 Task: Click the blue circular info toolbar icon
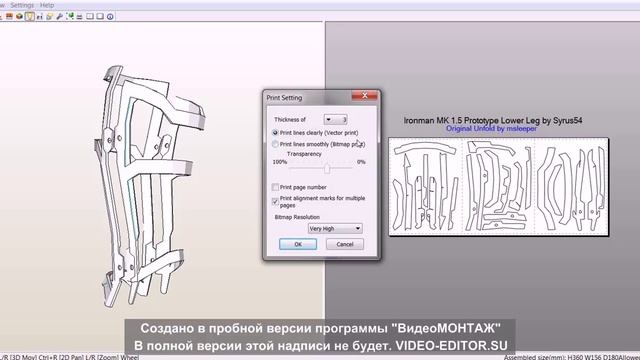110,16
